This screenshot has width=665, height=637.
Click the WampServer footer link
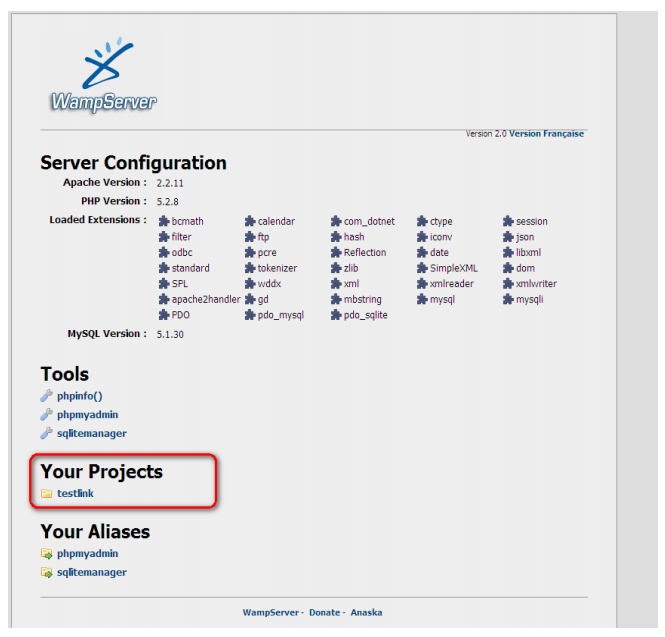click(271, 612)
